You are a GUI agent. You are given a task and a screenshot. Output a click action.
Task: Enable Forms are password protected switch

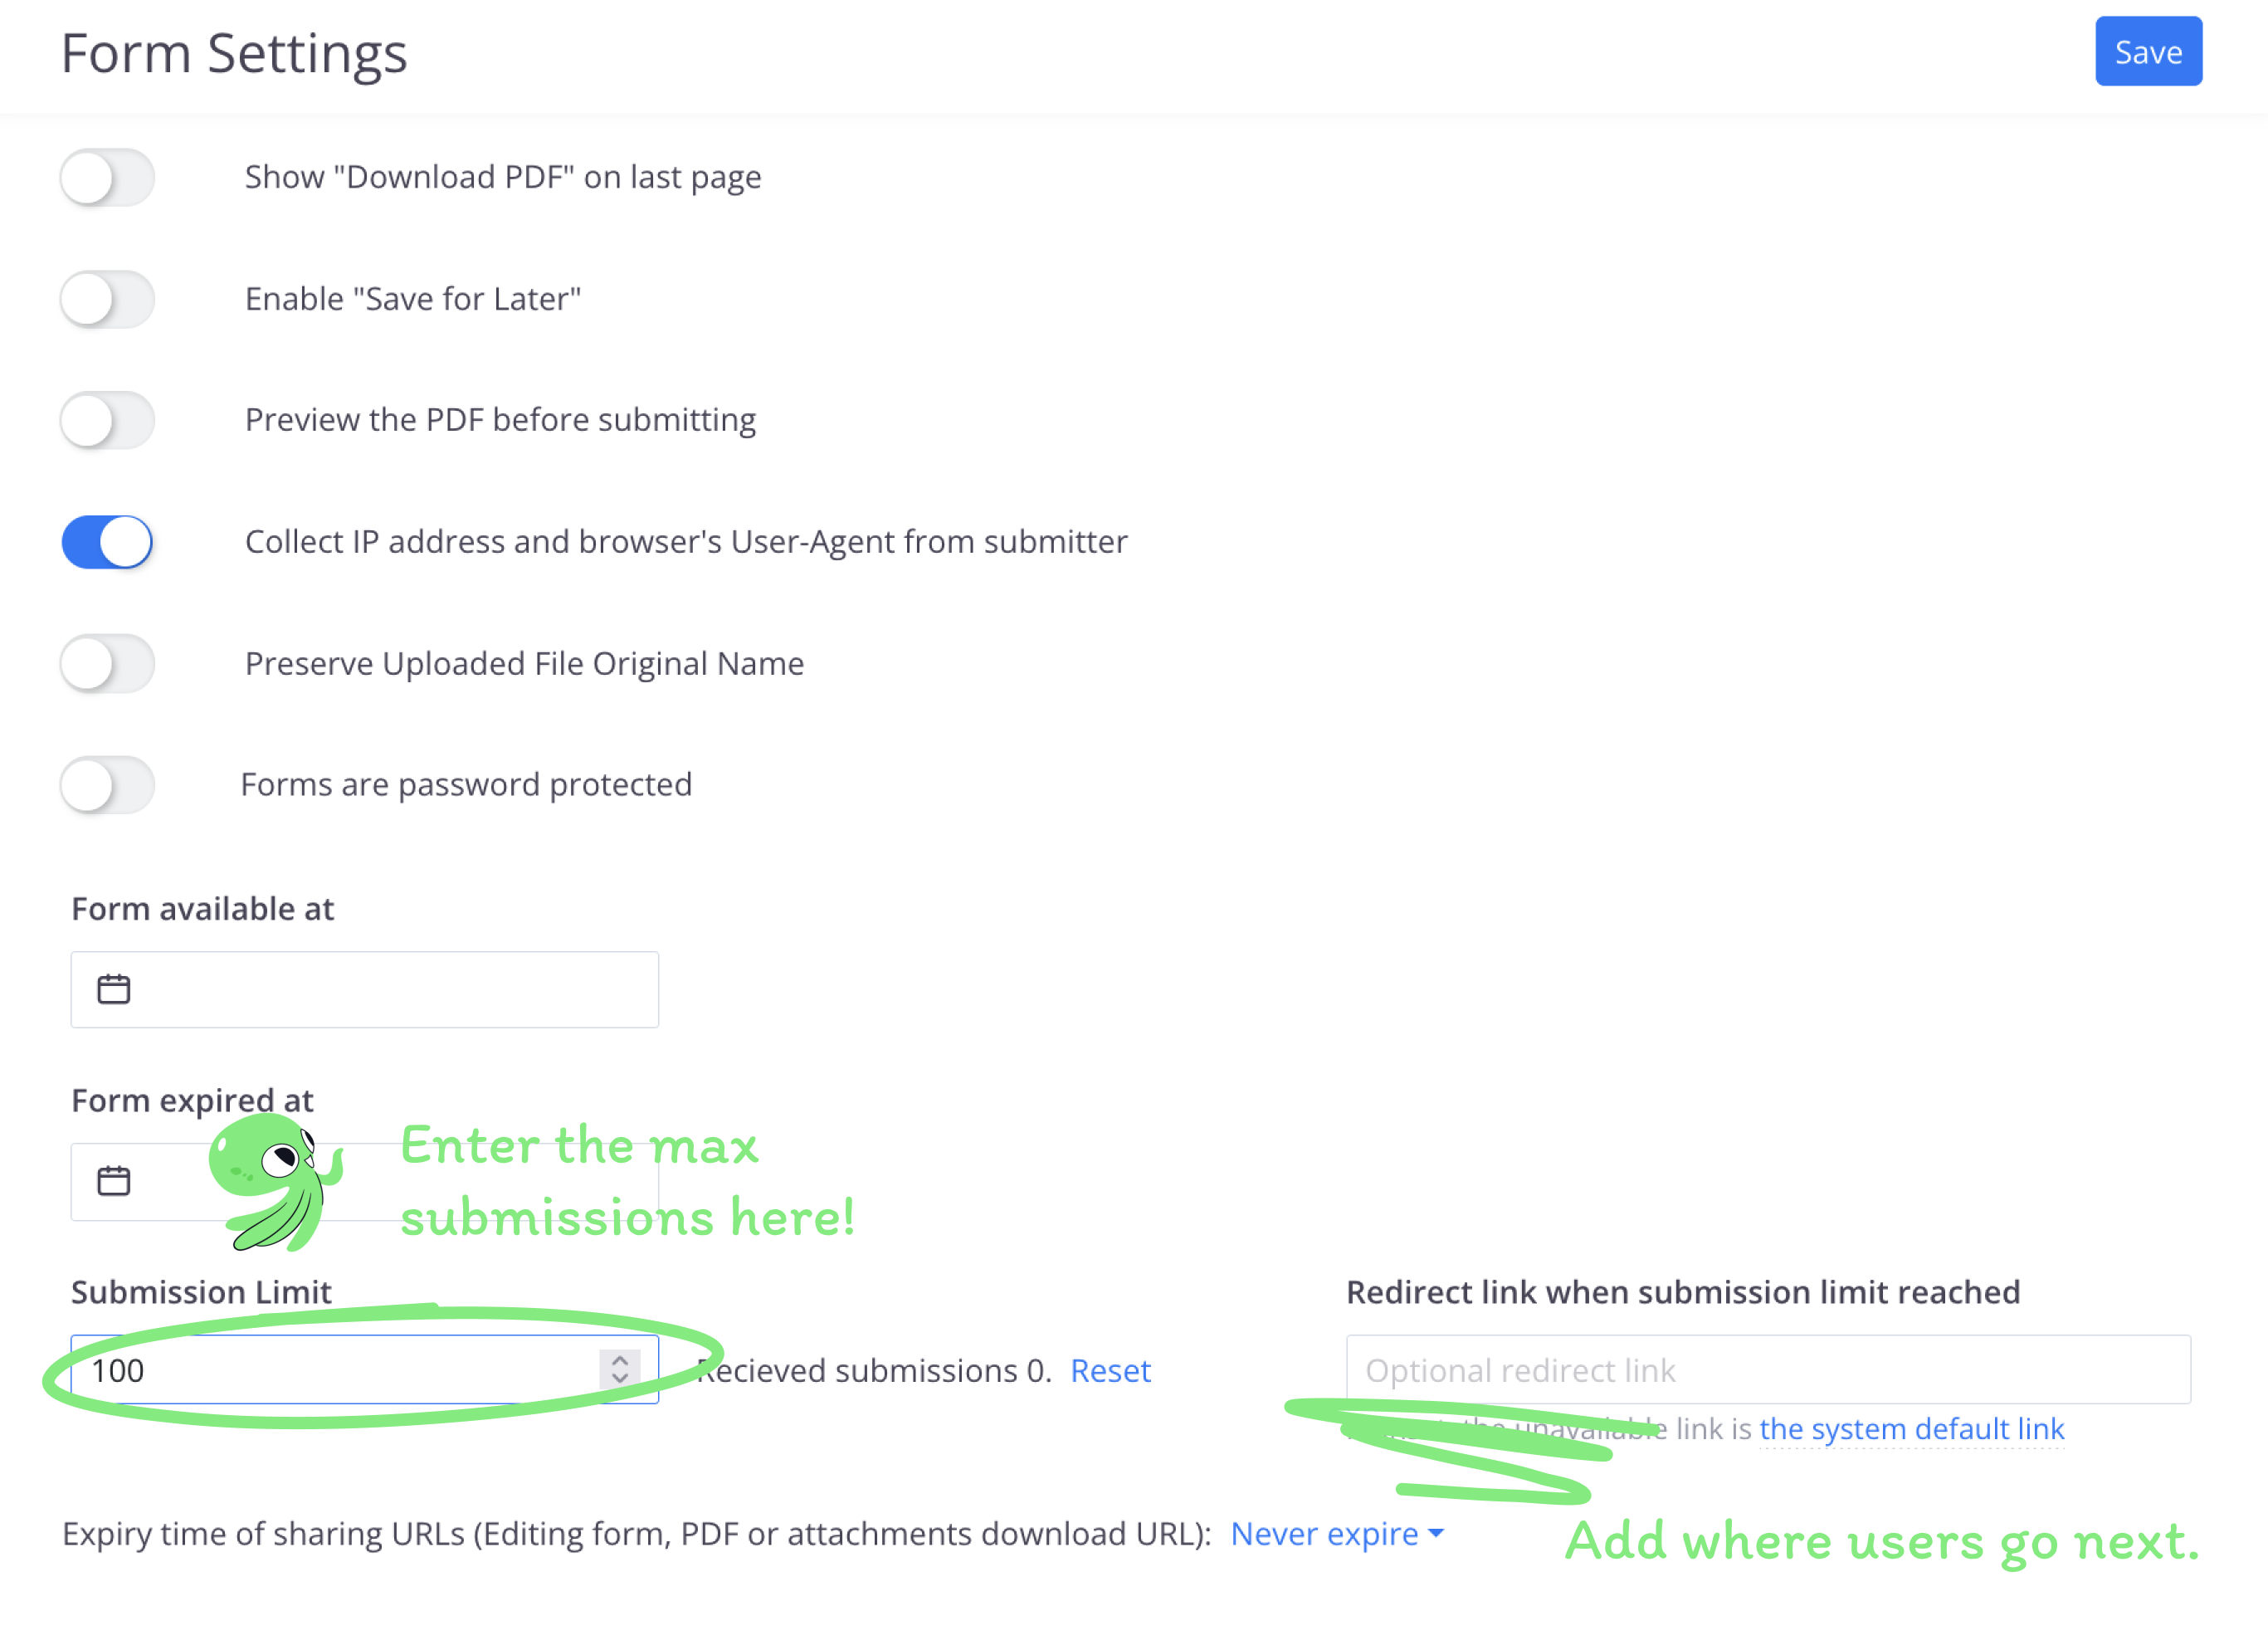(x=107, y=785)
